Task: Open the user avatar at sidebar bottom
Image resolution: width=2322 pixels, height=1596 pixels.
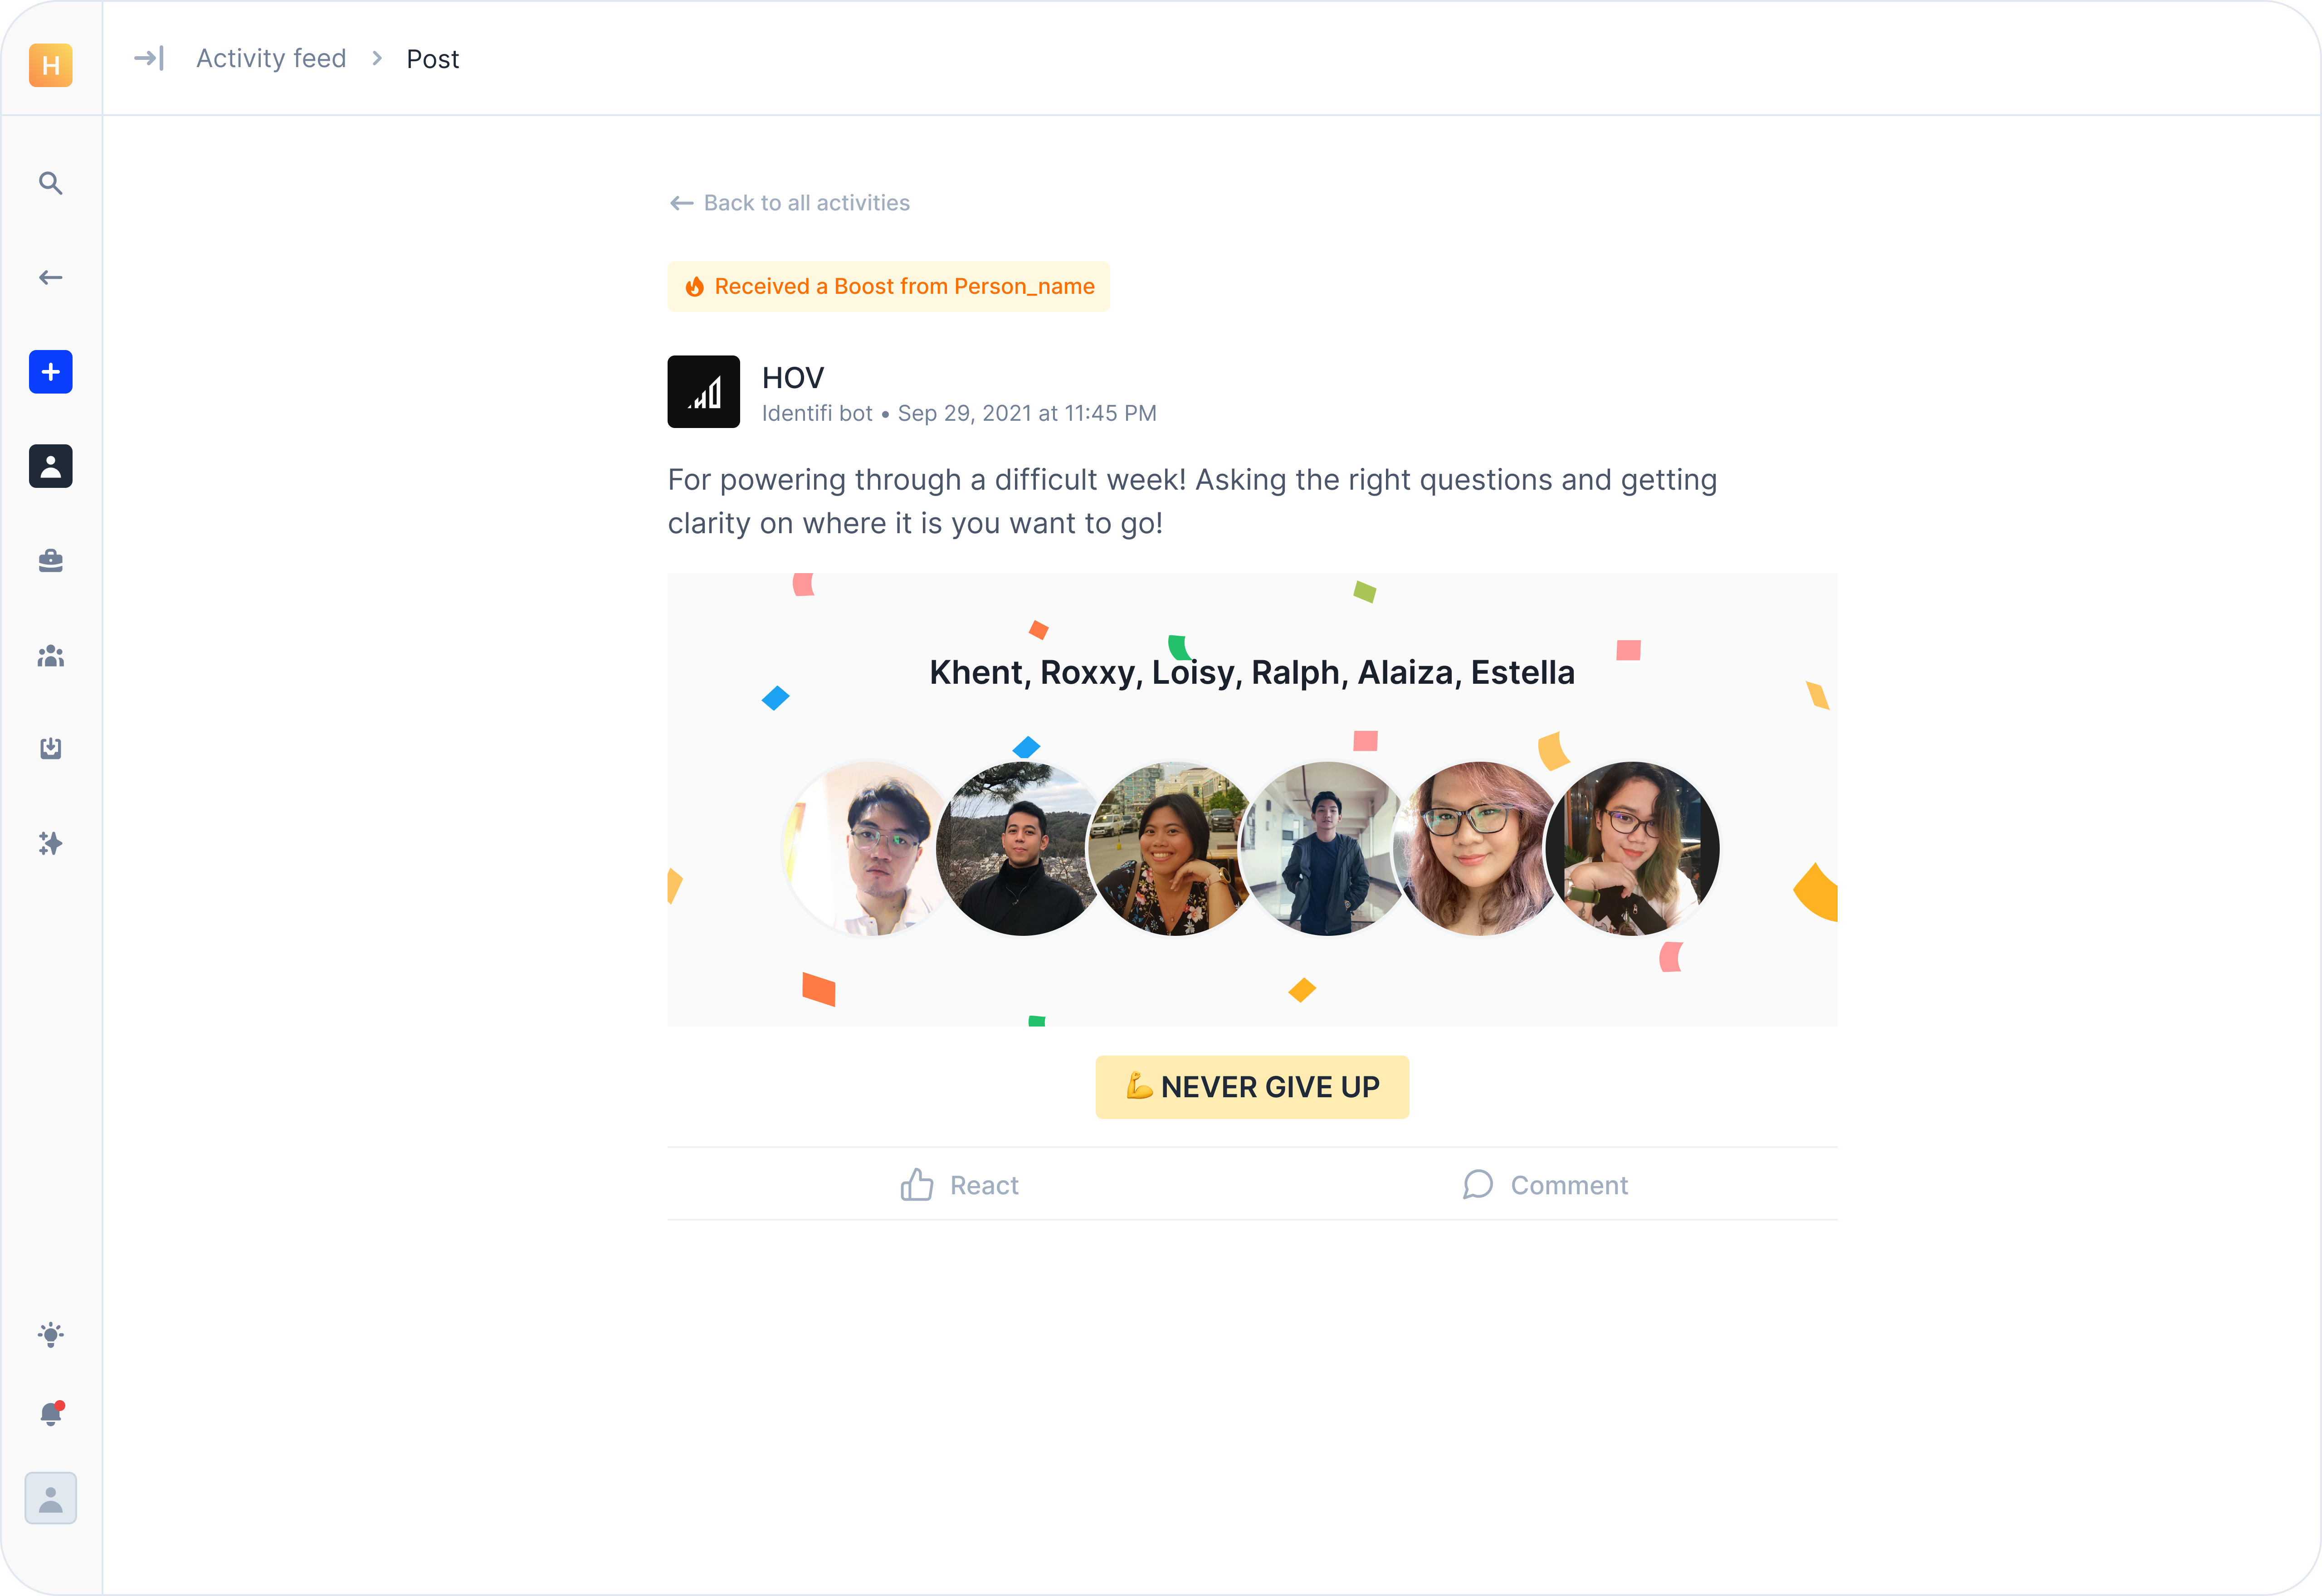Action: (x=50, y=1498)
